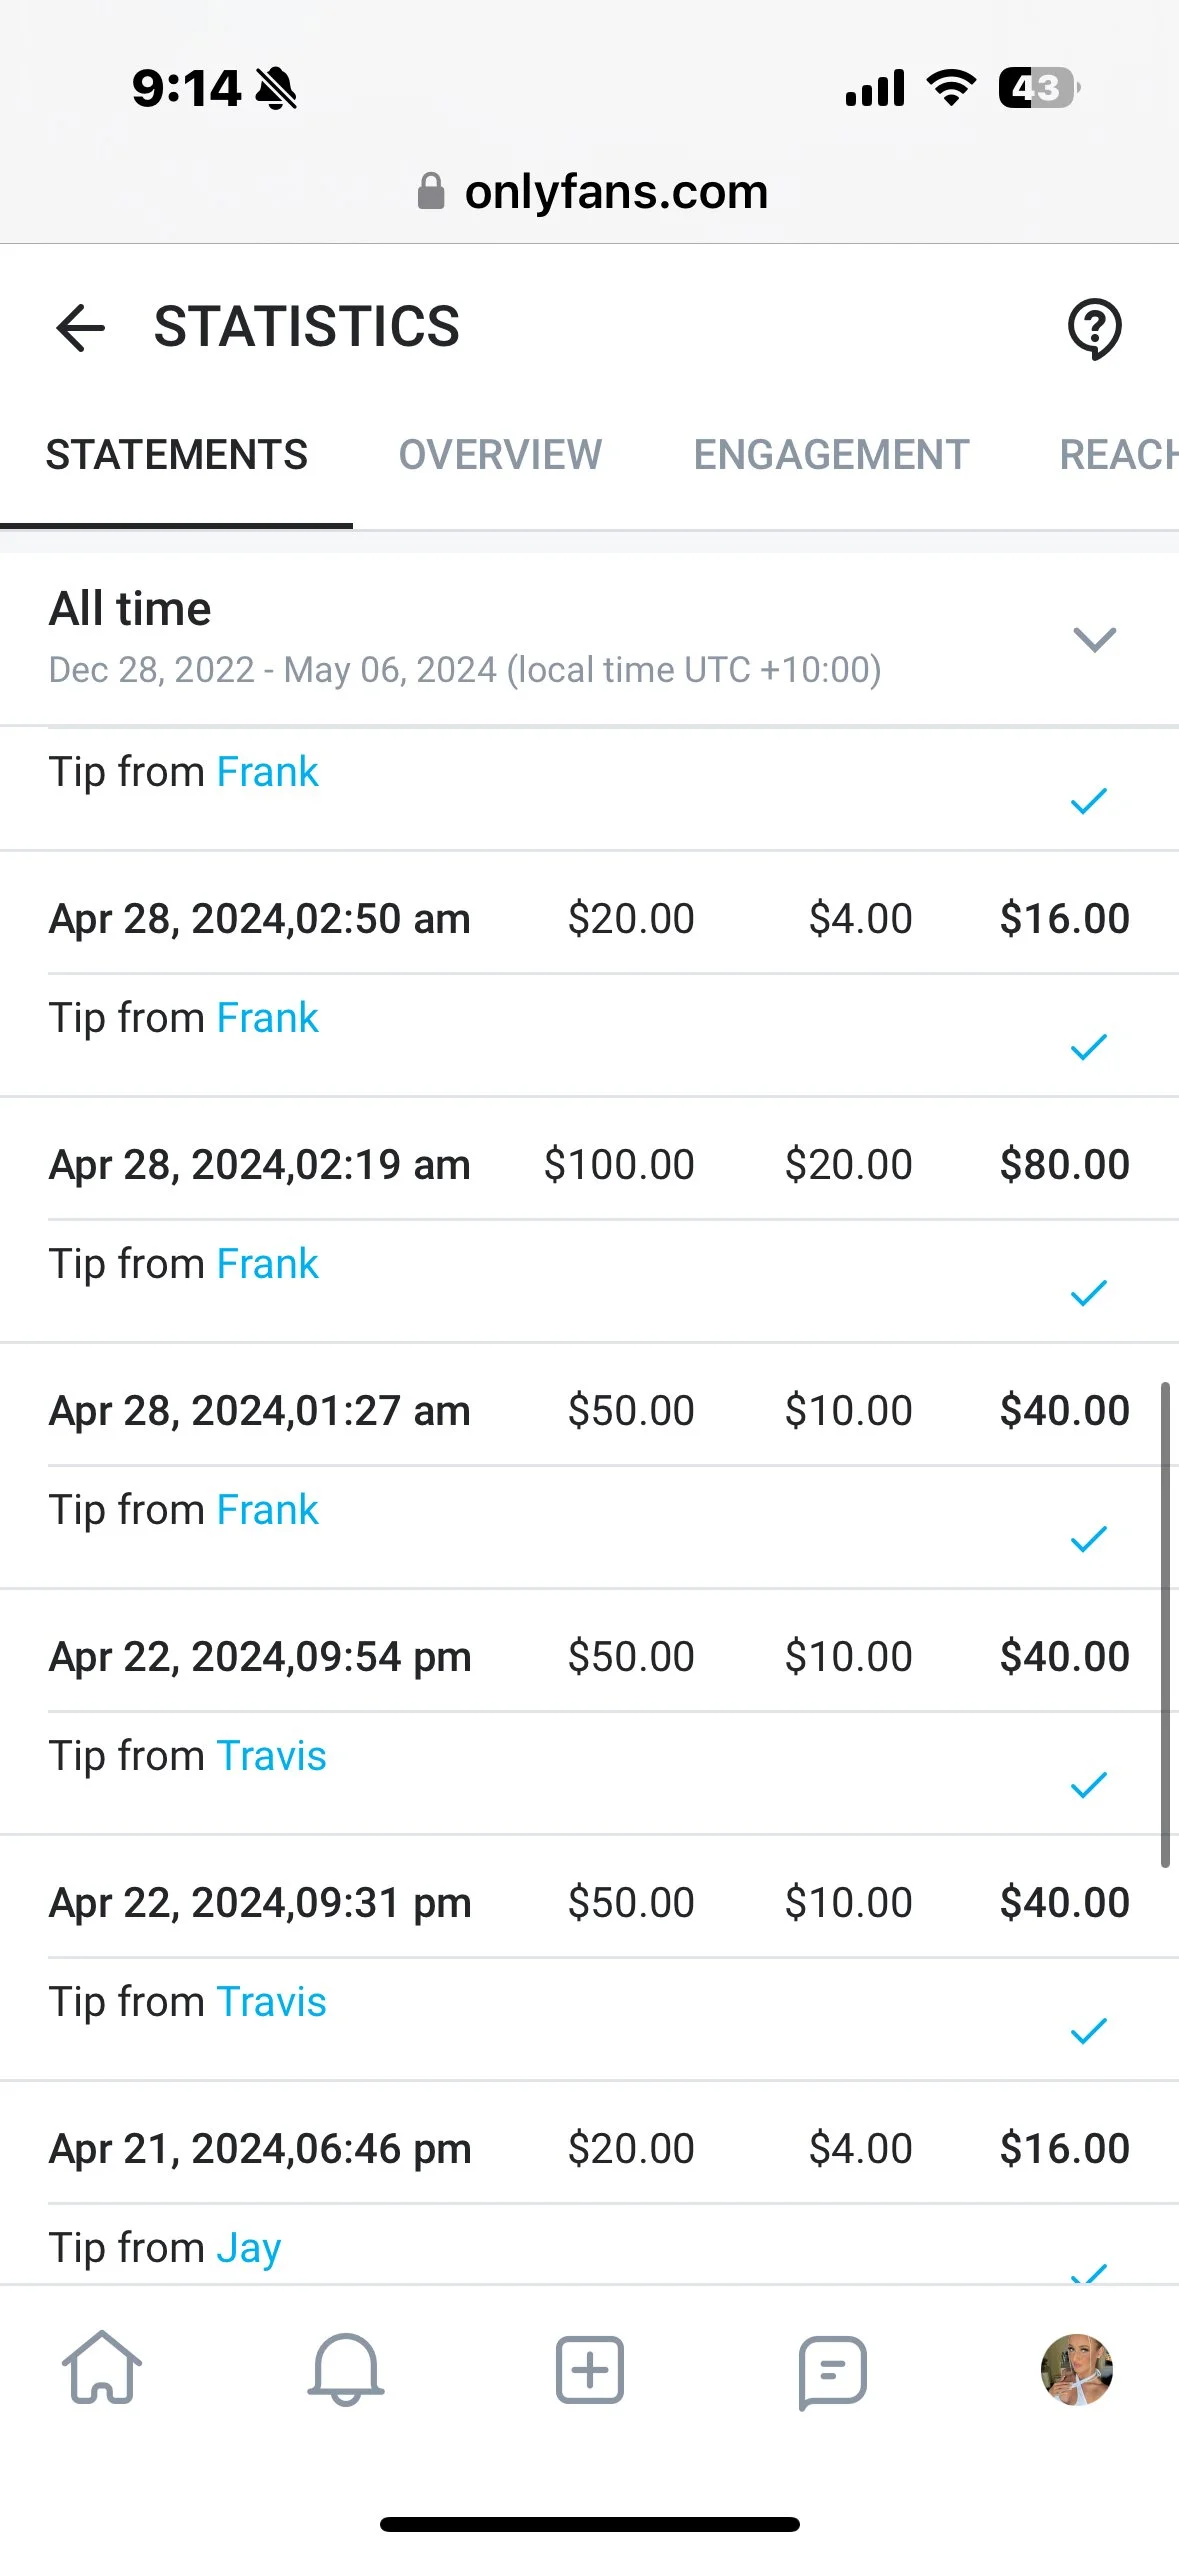
Task: Tap checkmark below Apr 22 09:31 pm tip
Action: (1088, 2031)
